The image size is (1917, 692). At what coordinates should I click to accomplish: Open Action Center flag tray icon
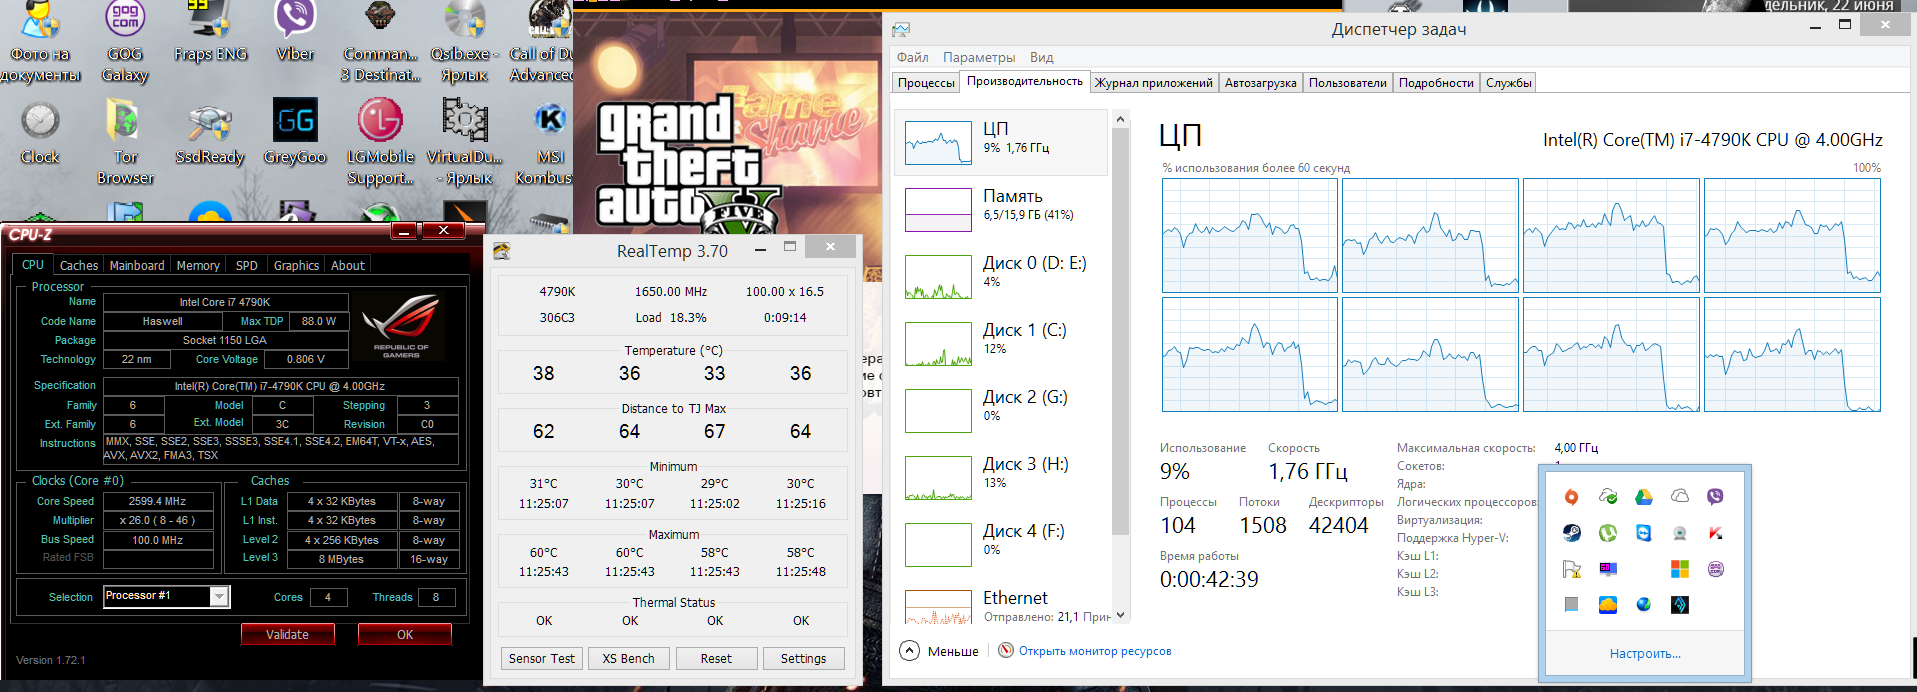pos(1572,569)
